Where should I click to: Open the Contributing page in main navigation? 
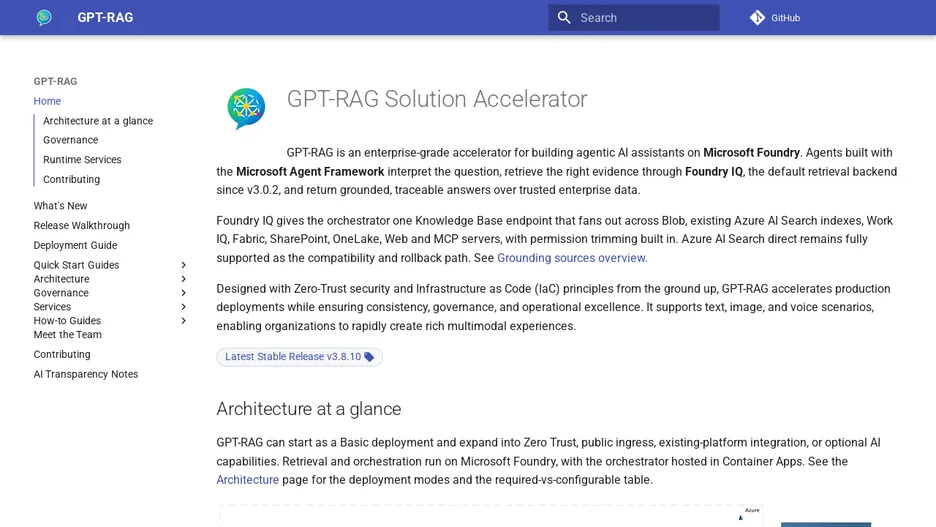click(x=62, y=355)
